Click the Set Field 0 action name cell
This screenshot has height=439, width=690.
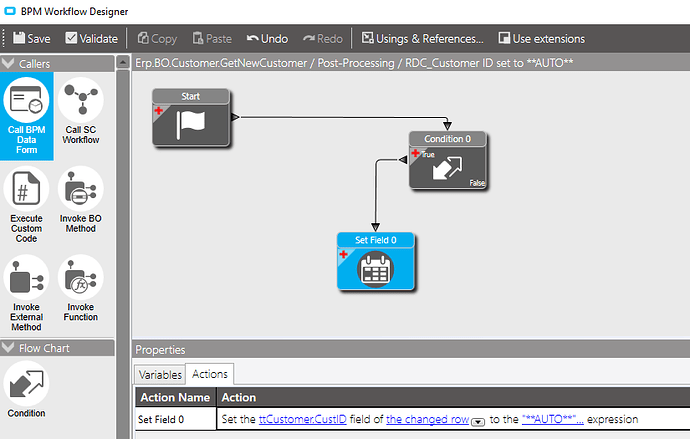coord(176,419)
